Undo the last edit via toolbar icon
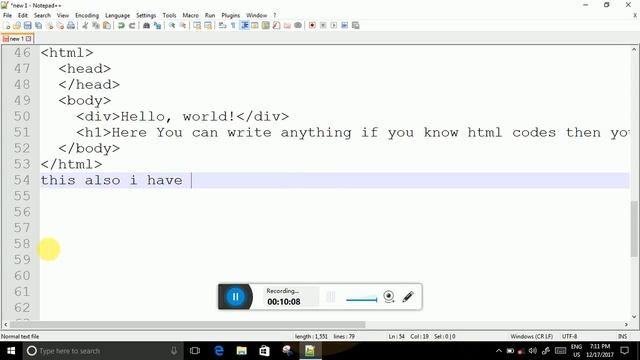640x360 pixels. (121, 25)
